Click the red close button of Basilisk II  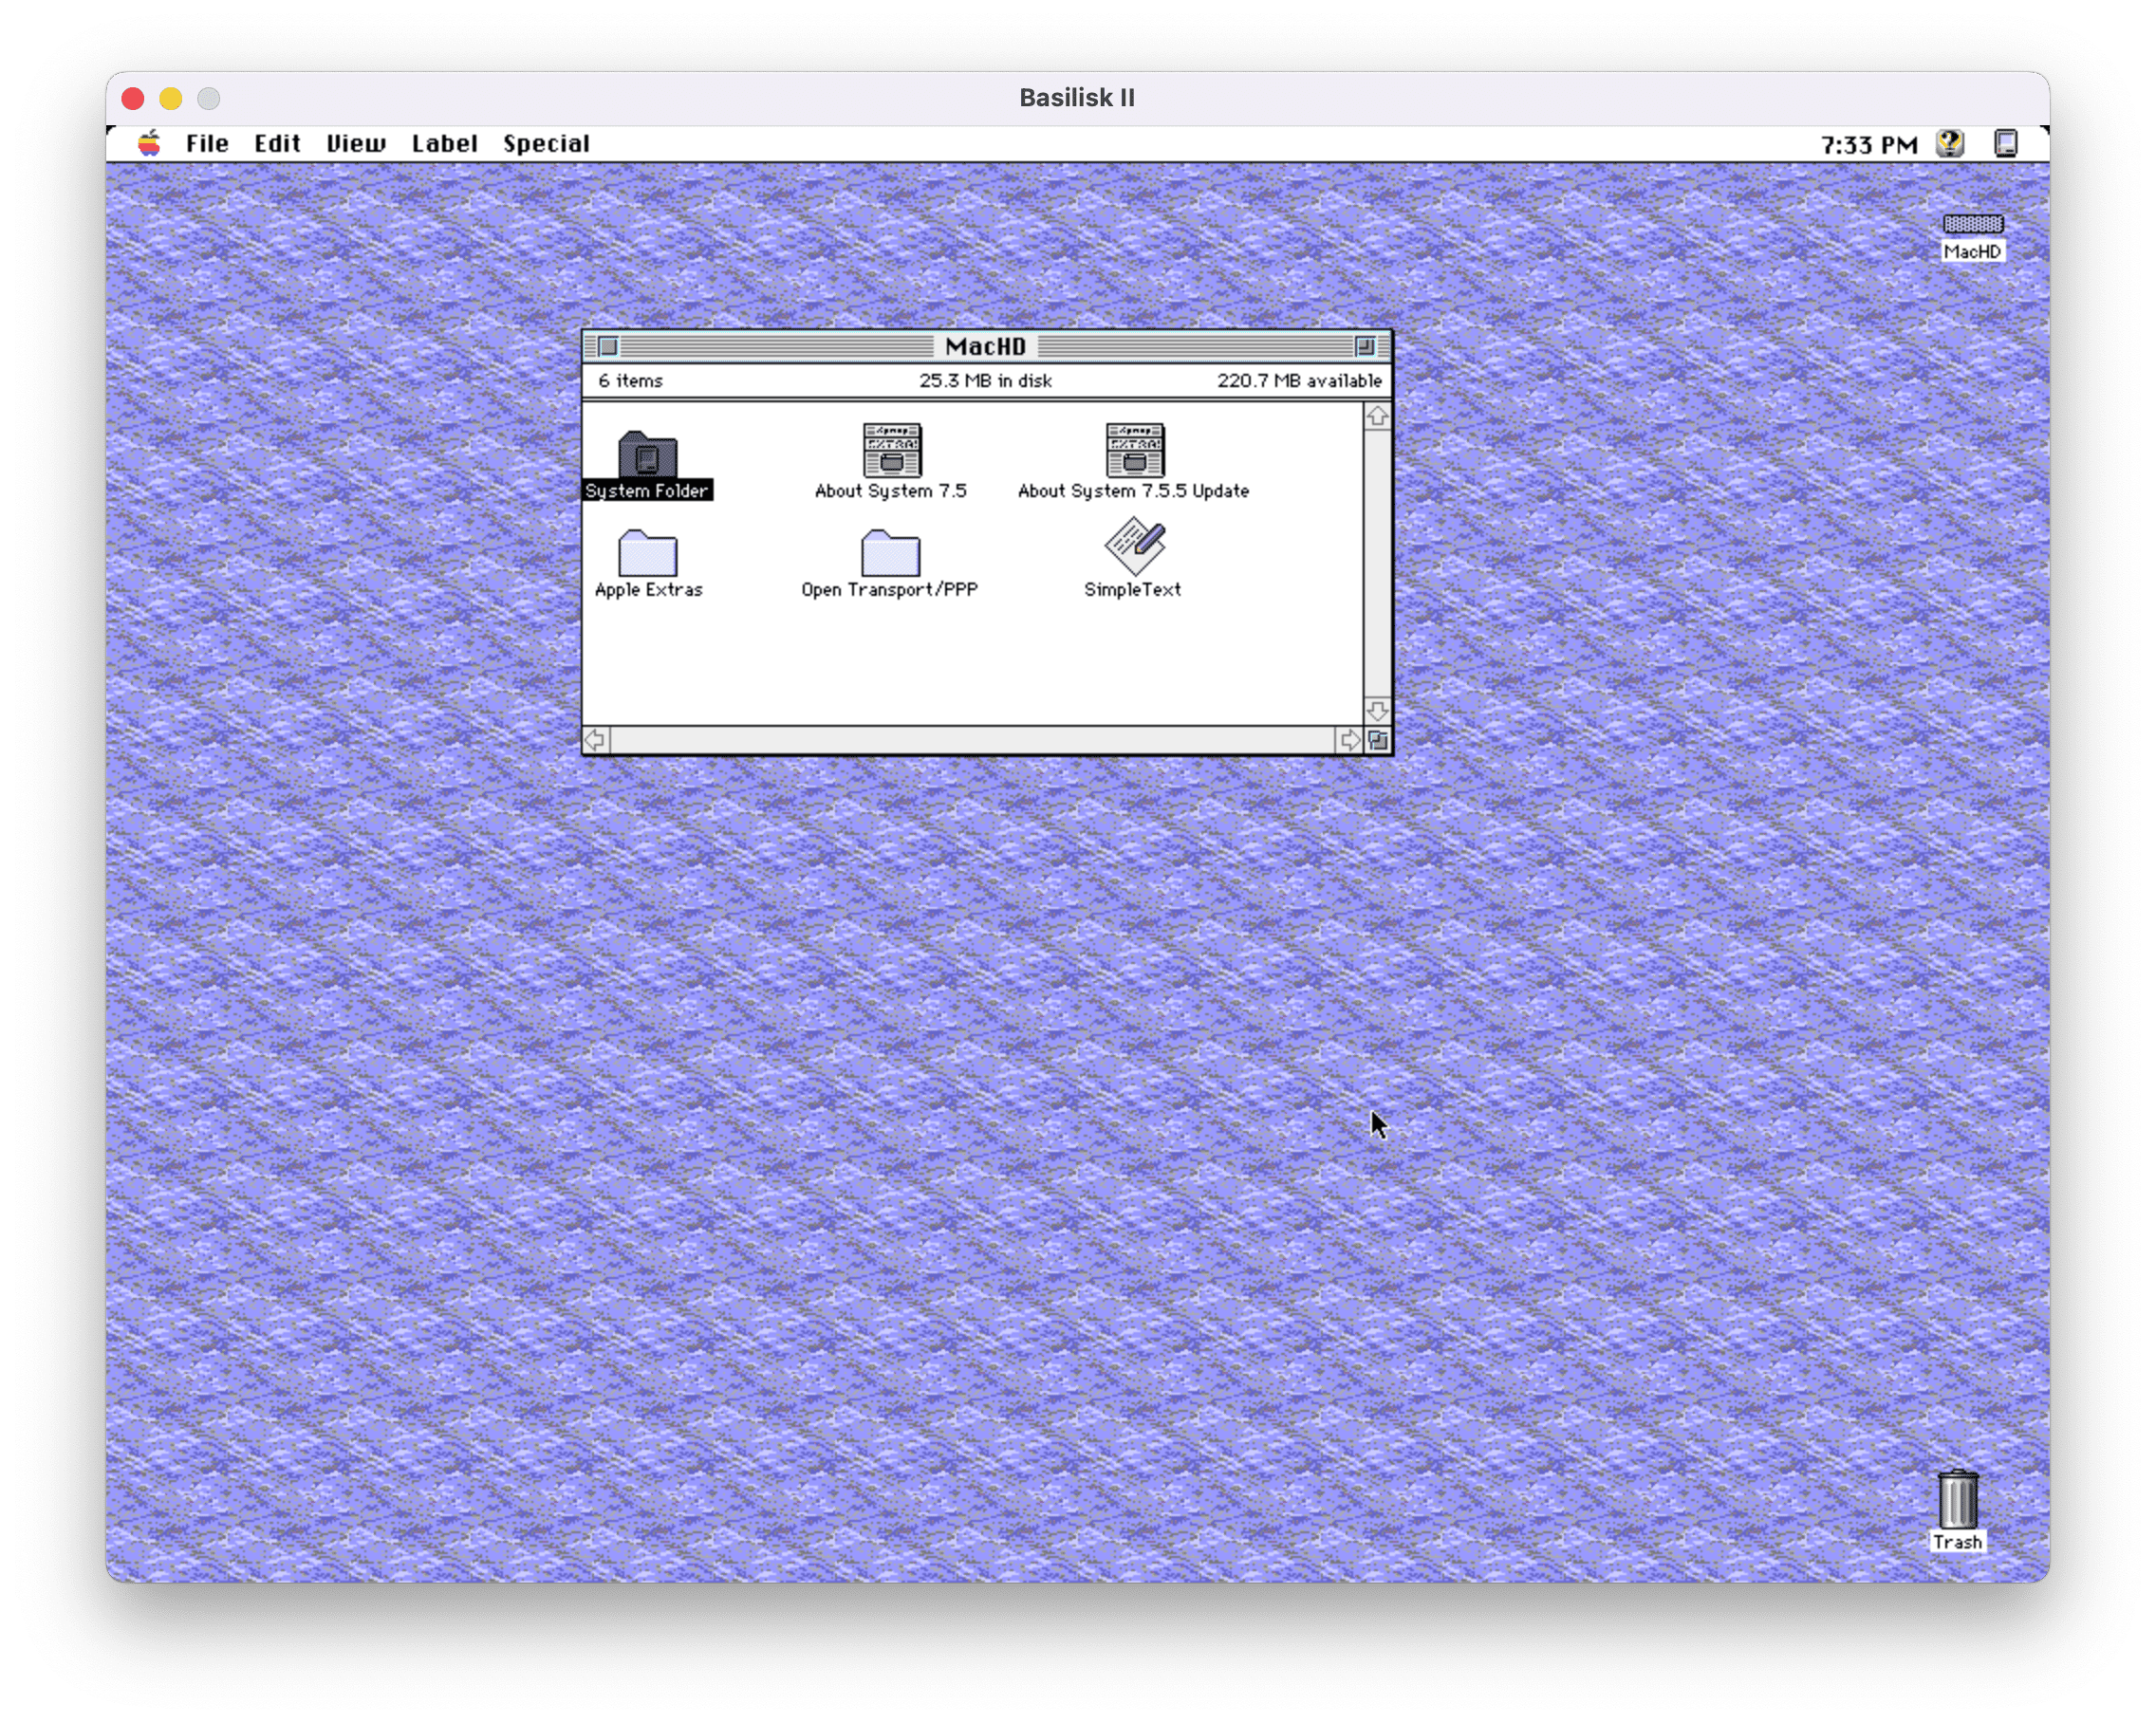pos(133,99)
